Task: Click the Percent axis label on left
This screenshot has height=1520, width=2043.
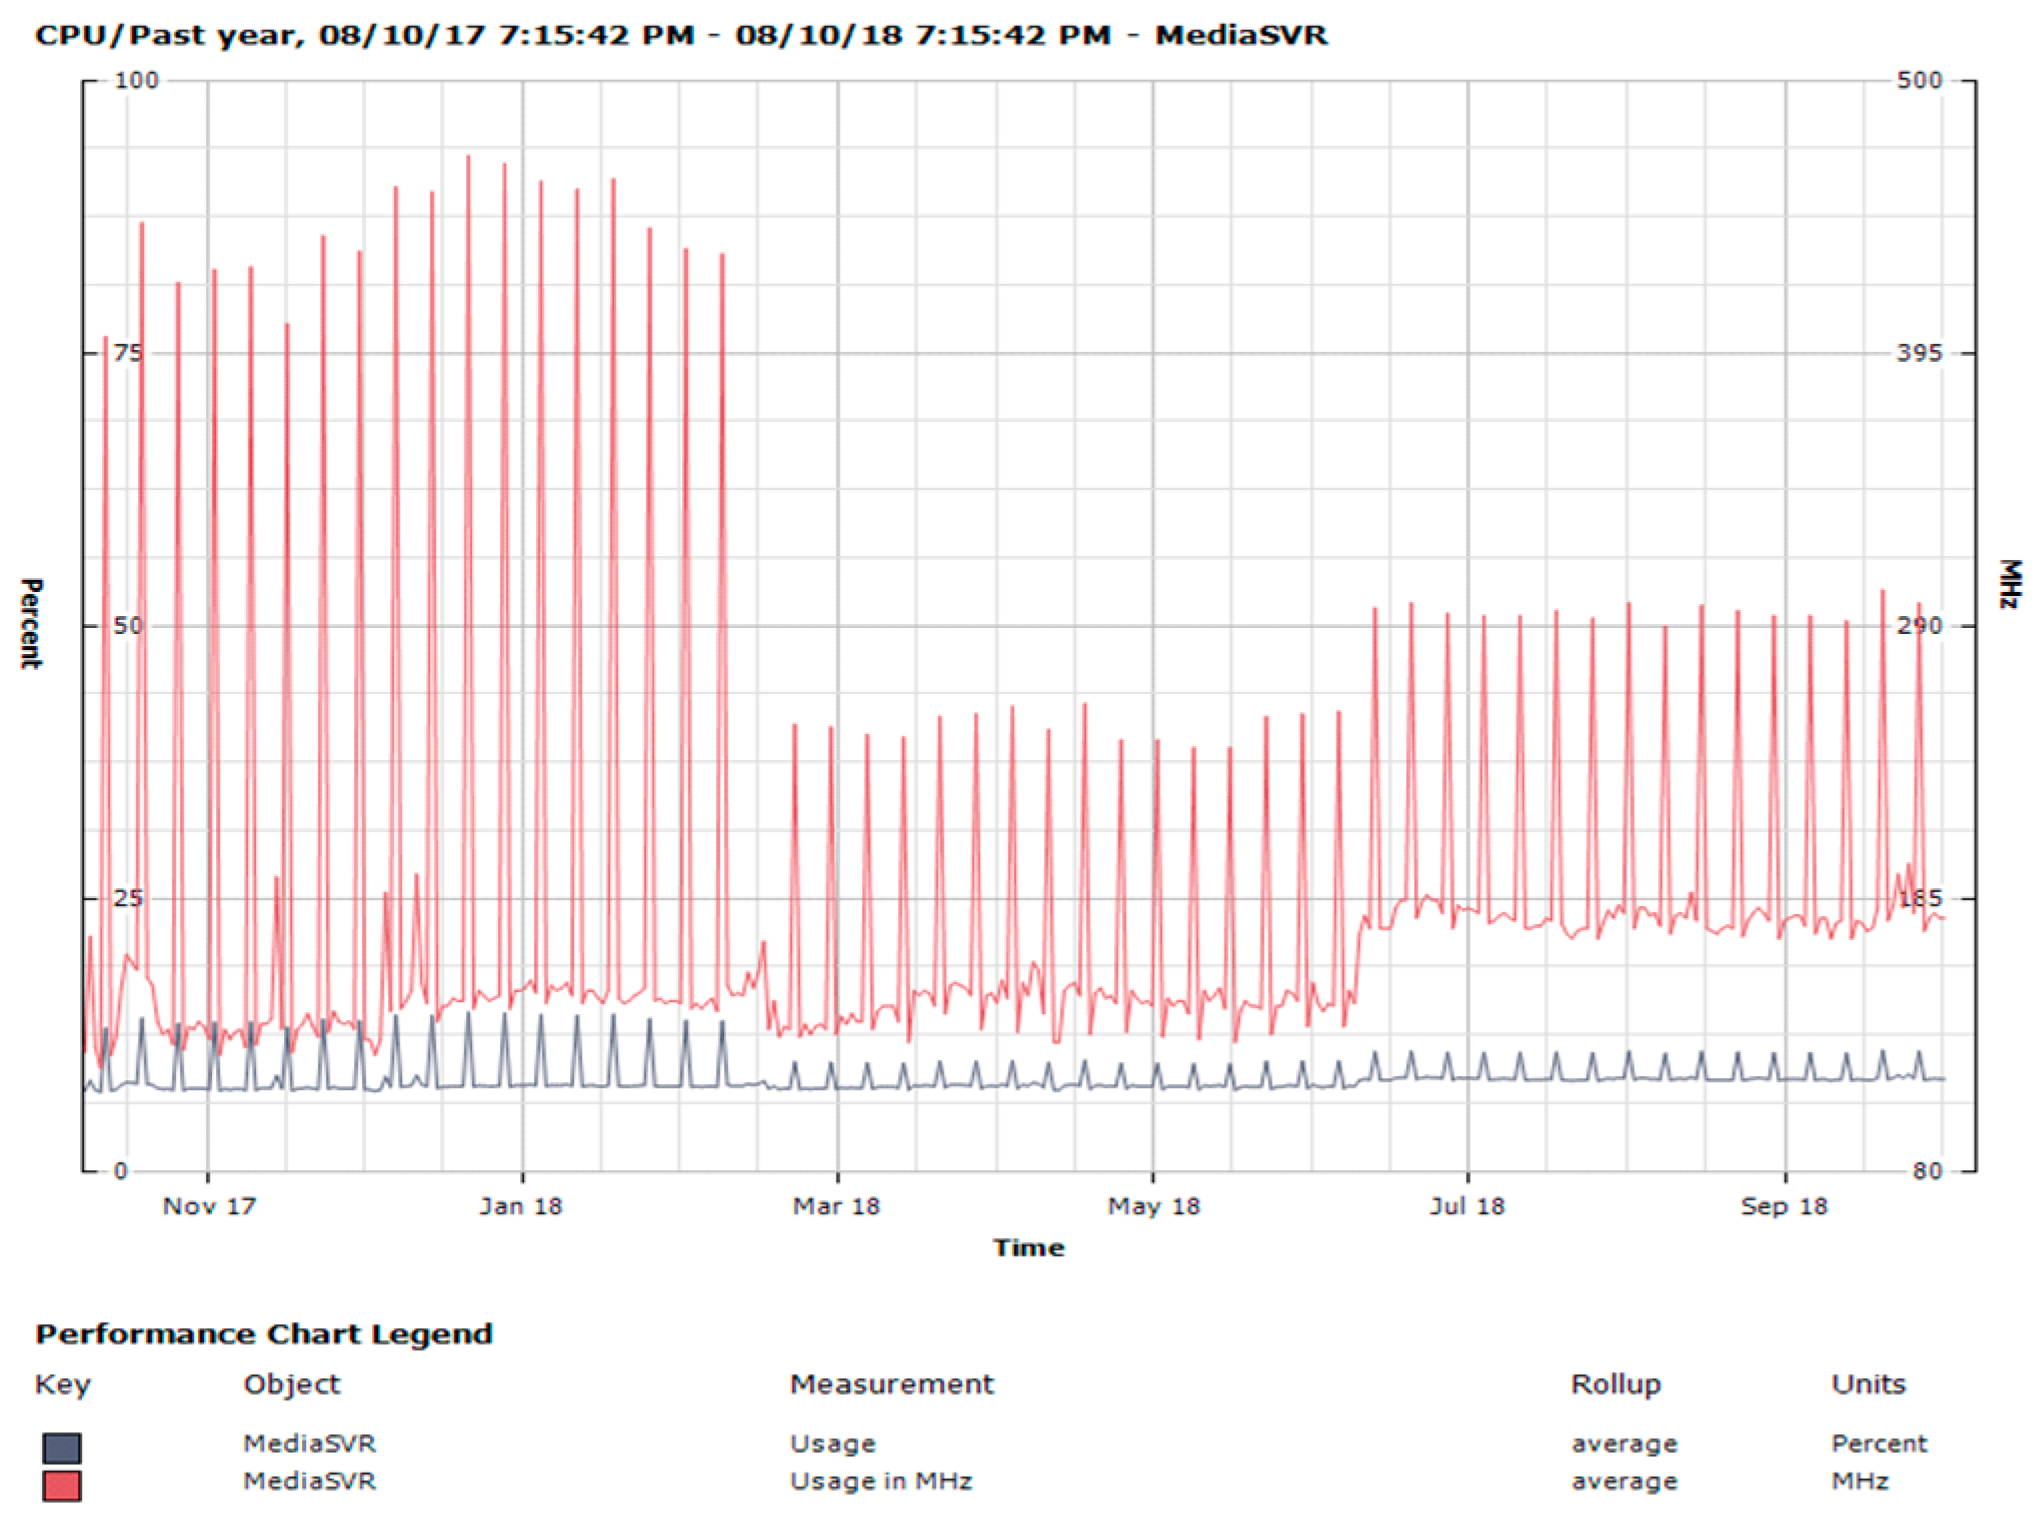Action: click(x=31, y=623)
